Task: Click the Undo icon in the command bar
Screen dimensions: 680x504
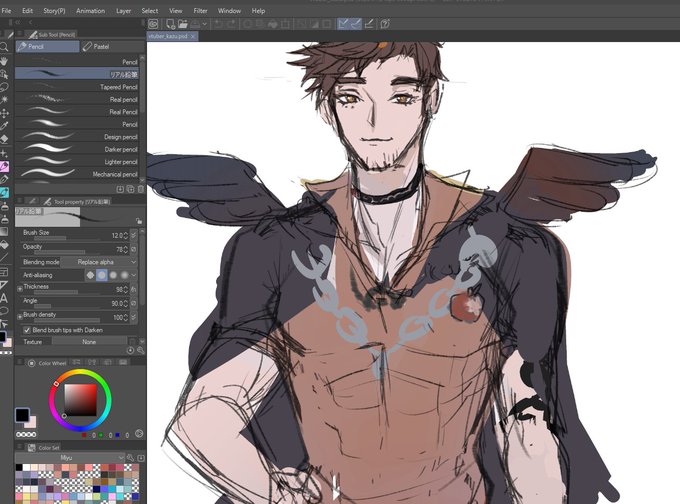Action: pyautogui.click(x=219, y=24)
